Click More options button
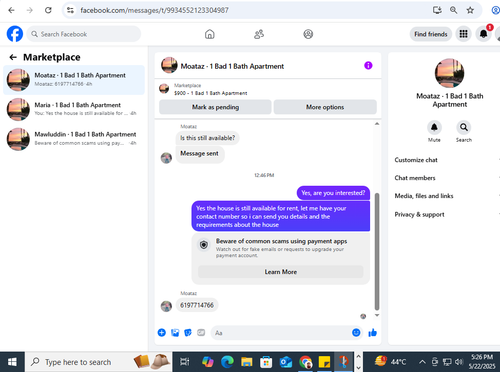Viewport: 500px width, 372px height. [325, 107]
